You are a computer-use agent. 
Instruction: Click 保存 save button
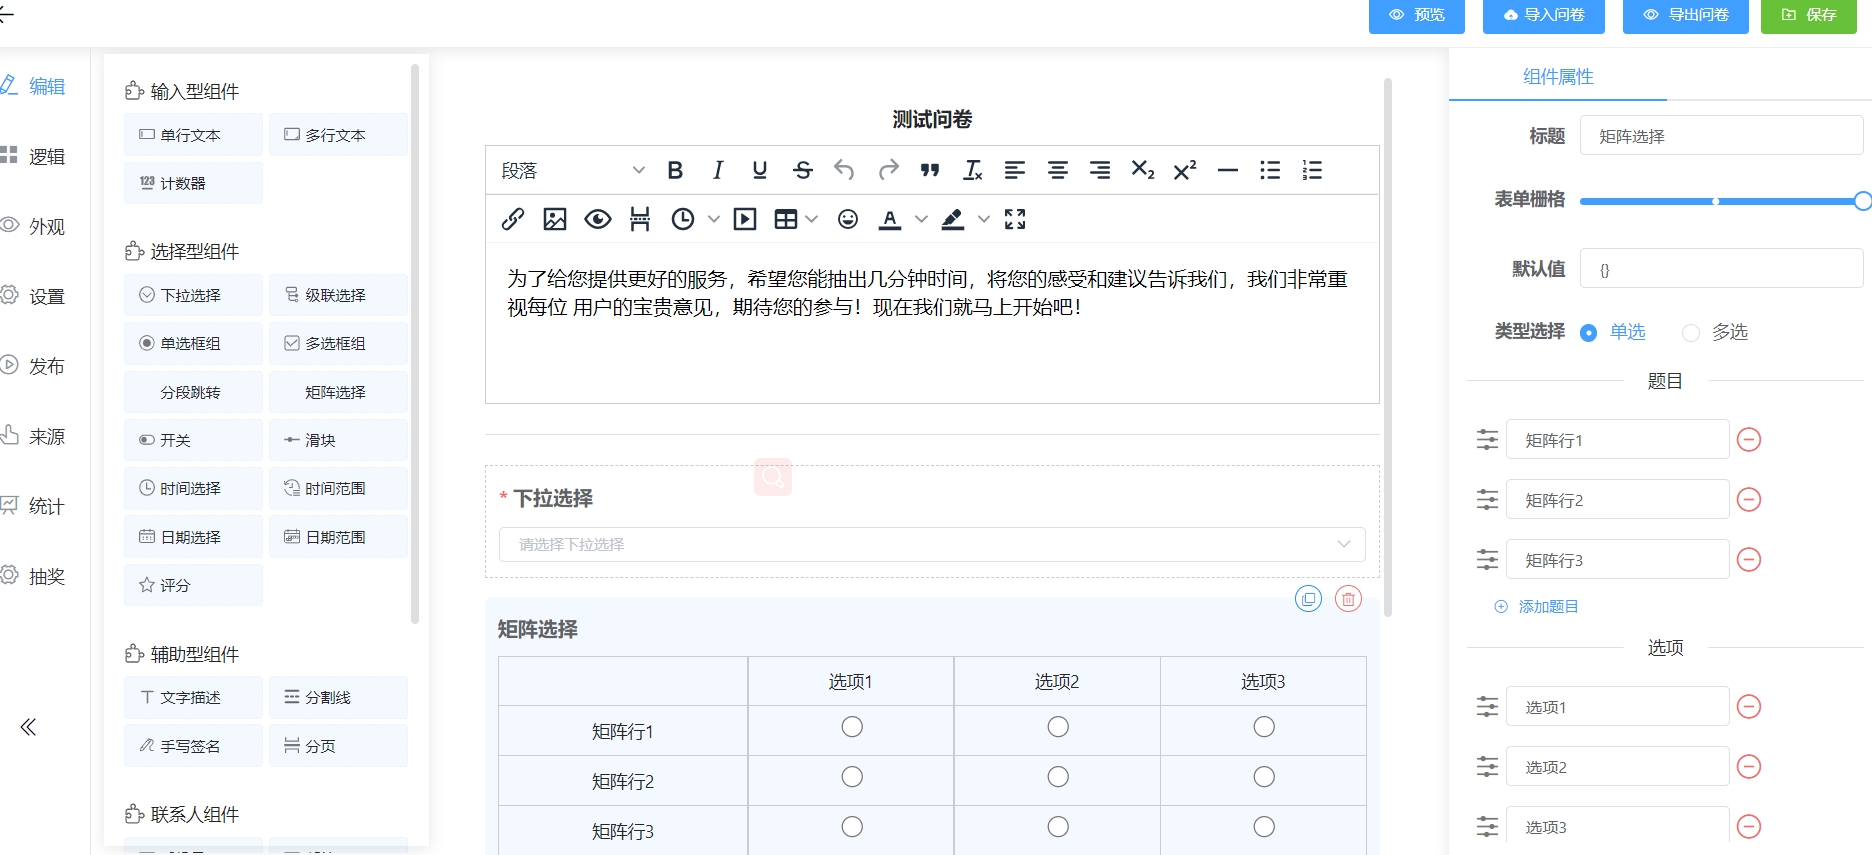[1808, 15]
